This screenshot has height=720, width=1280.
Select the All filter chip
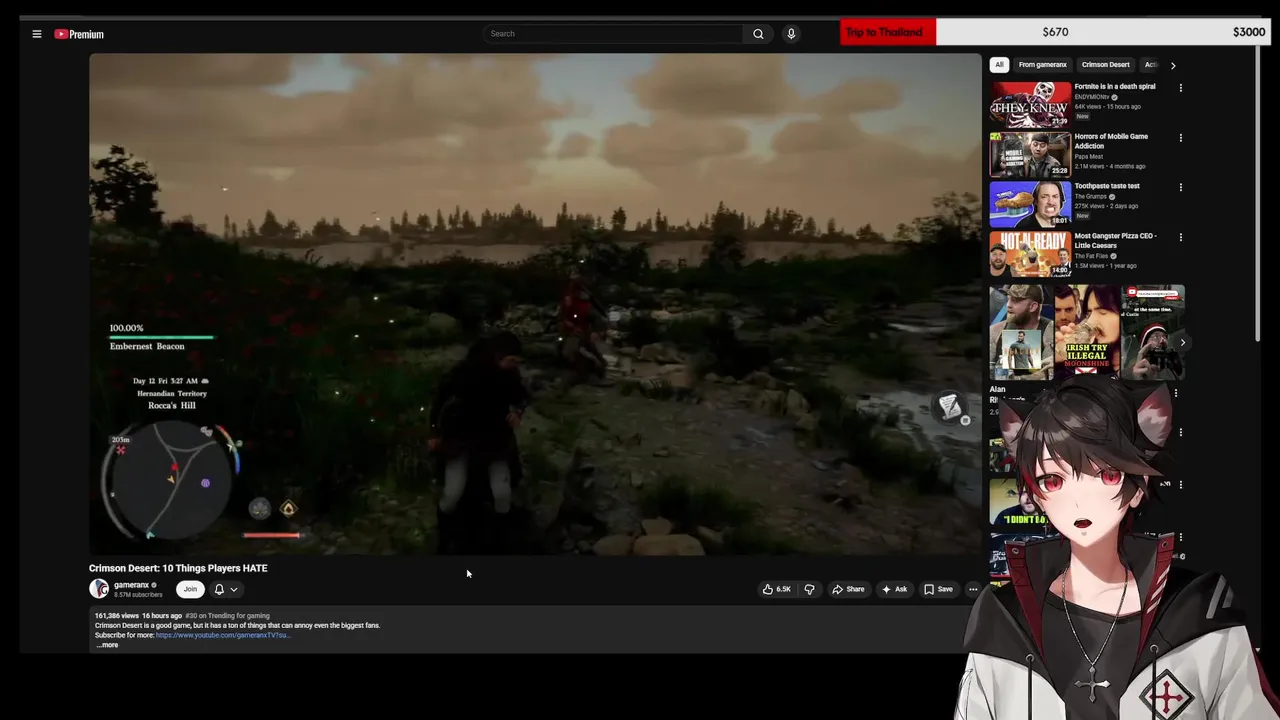click(x=999, y=65)
